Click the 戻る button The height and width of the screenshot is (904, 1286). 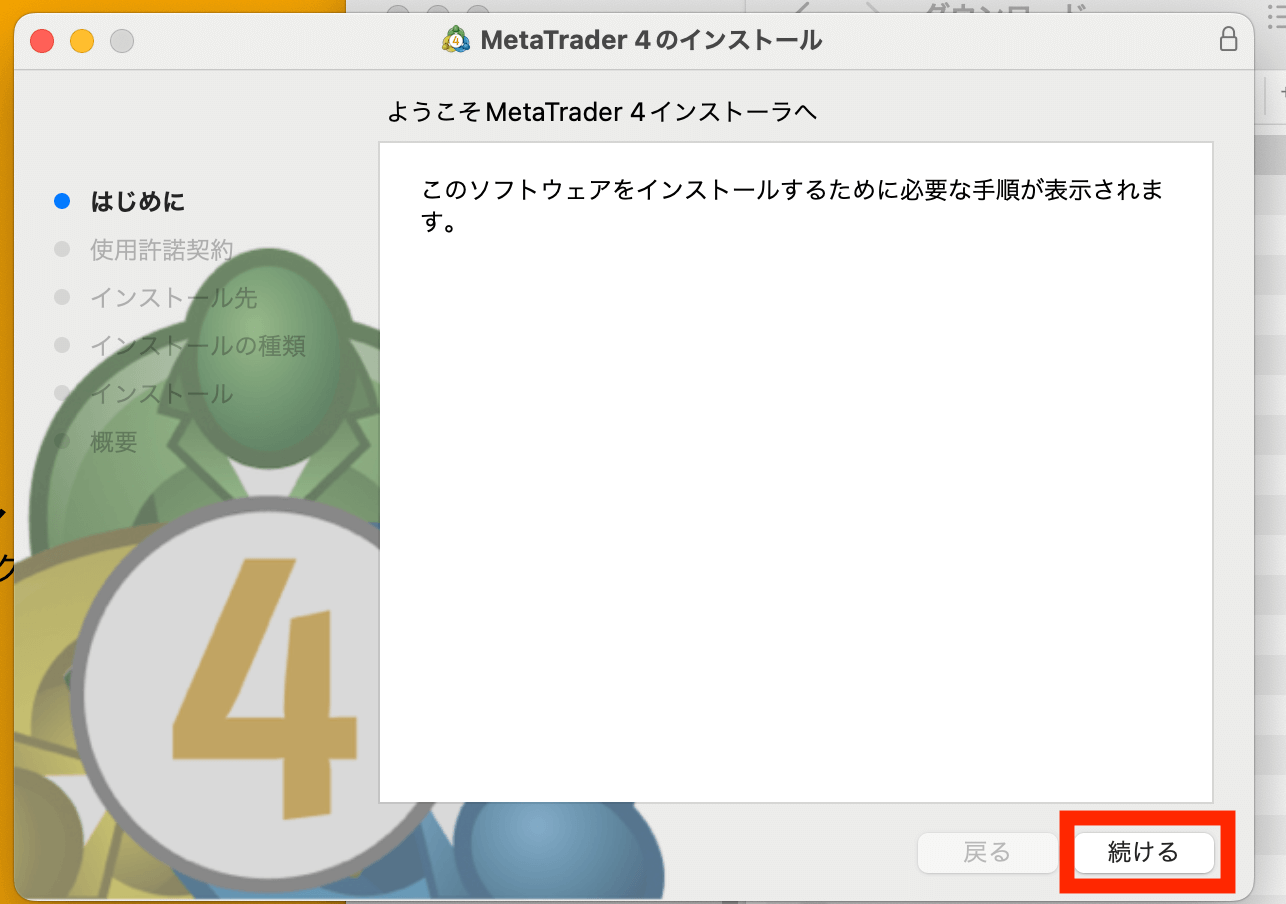[987, 852]
